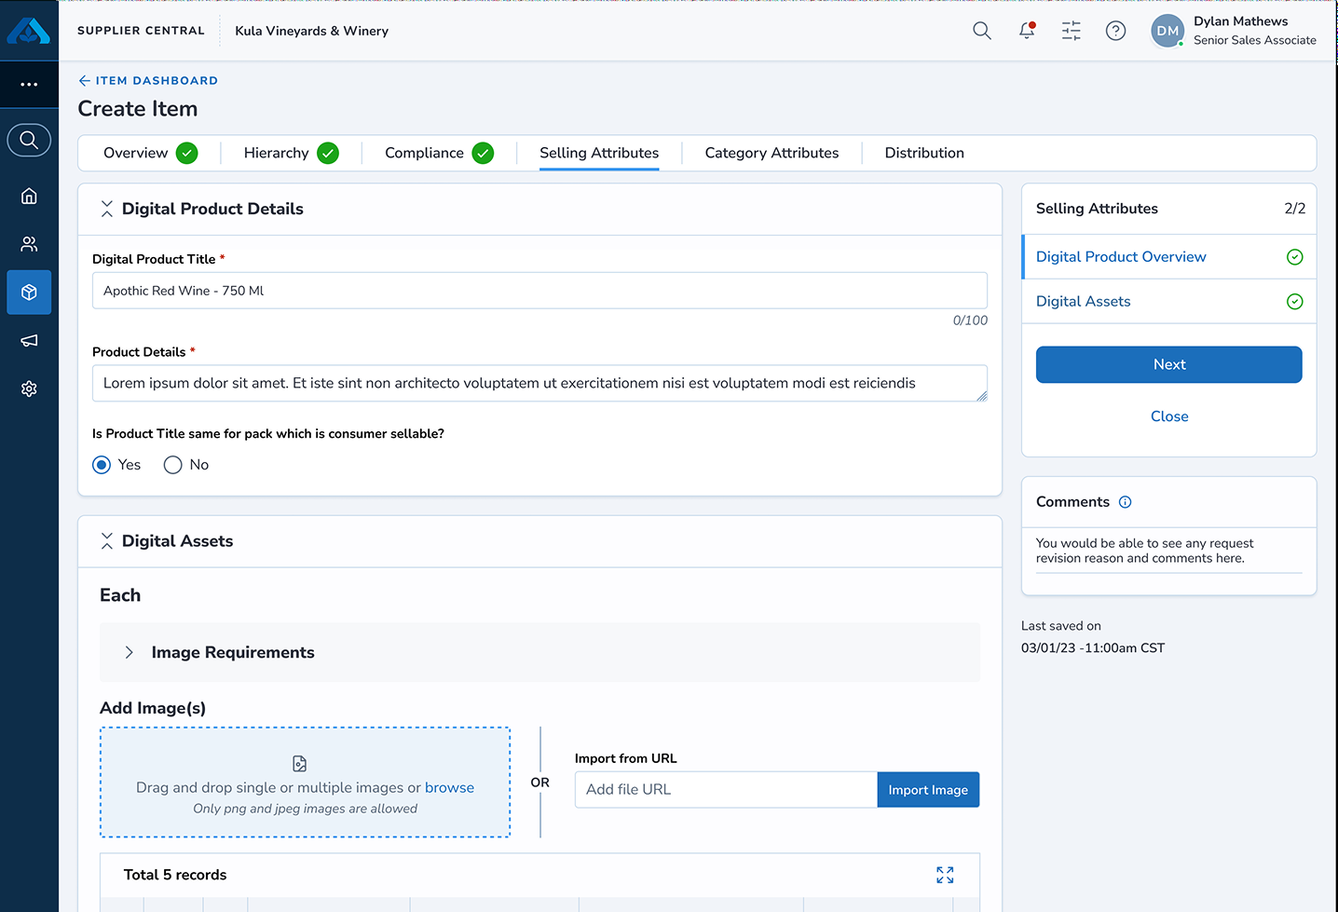Collapse the Digital Product Details section
Screen dimensions: 1338x912
[x=107, y=209]
